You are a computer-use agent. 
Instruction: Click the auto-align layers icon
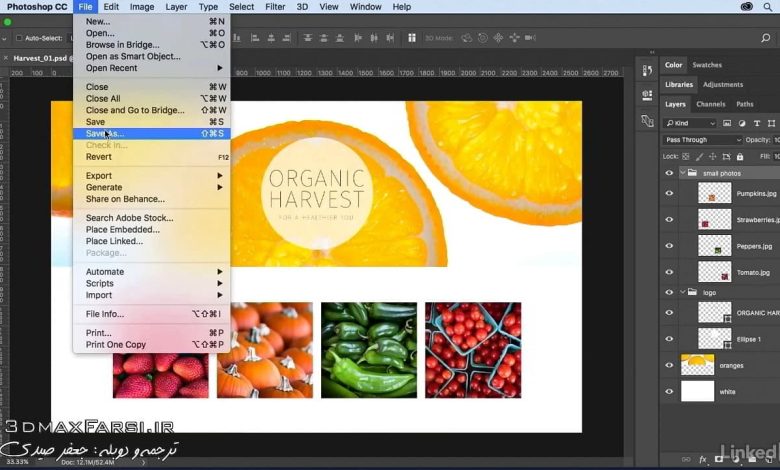pos(412,38)
